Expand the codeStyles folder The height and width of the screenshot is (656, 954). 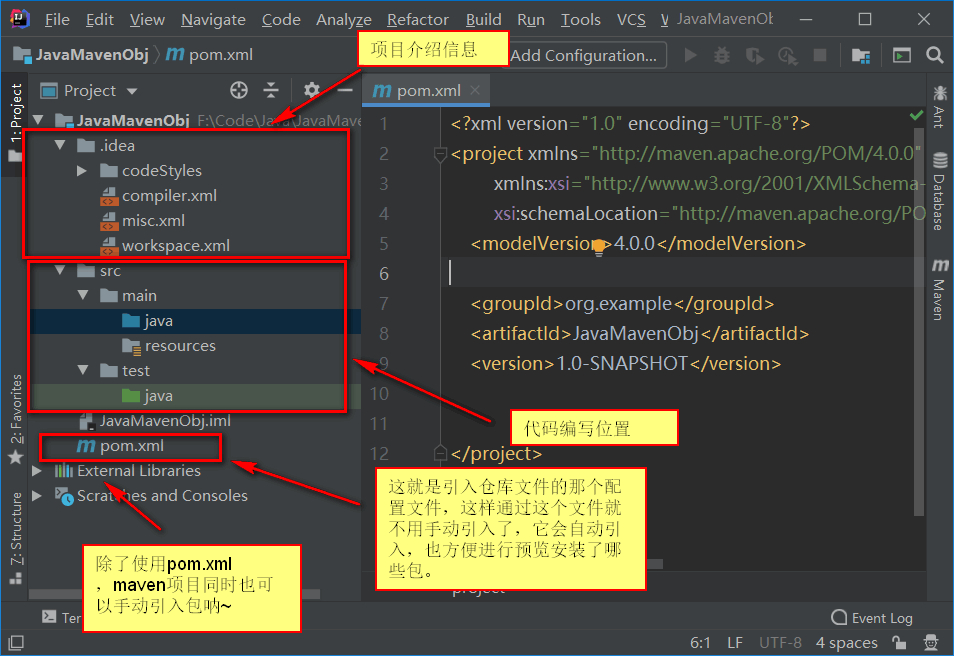point(83,171)
